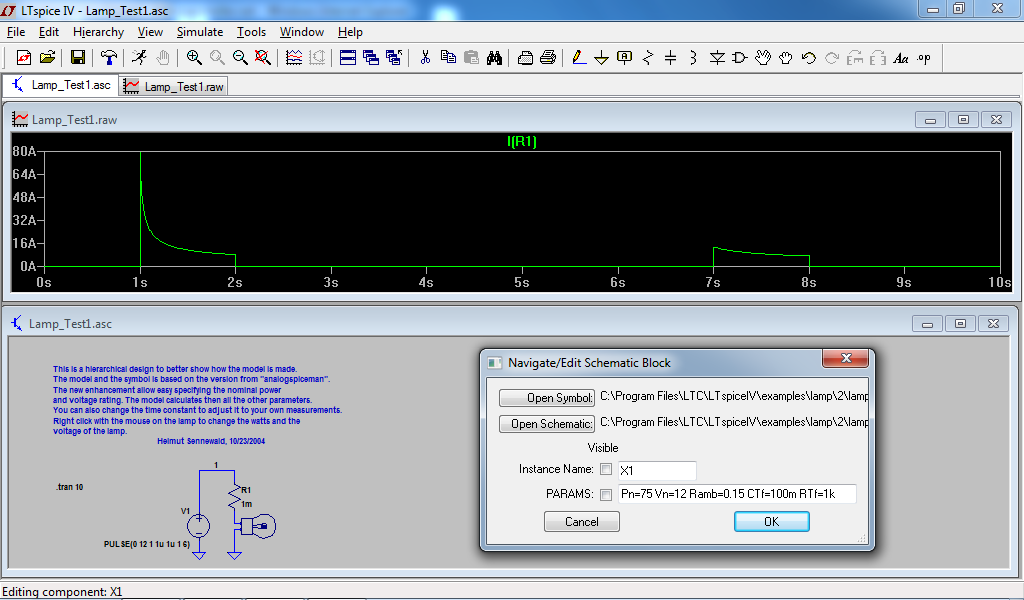
Task: Select the Text Aa tool
Action: pos(901,58)
